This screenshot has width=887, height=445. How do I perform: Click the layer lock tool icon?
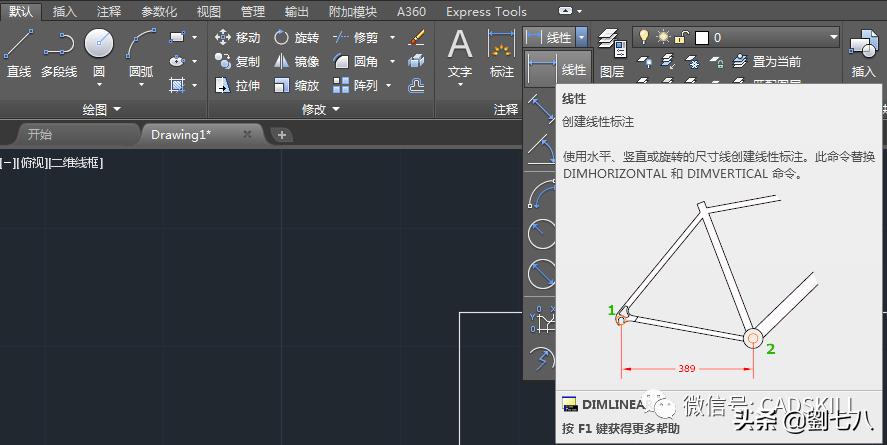(716, 62)
